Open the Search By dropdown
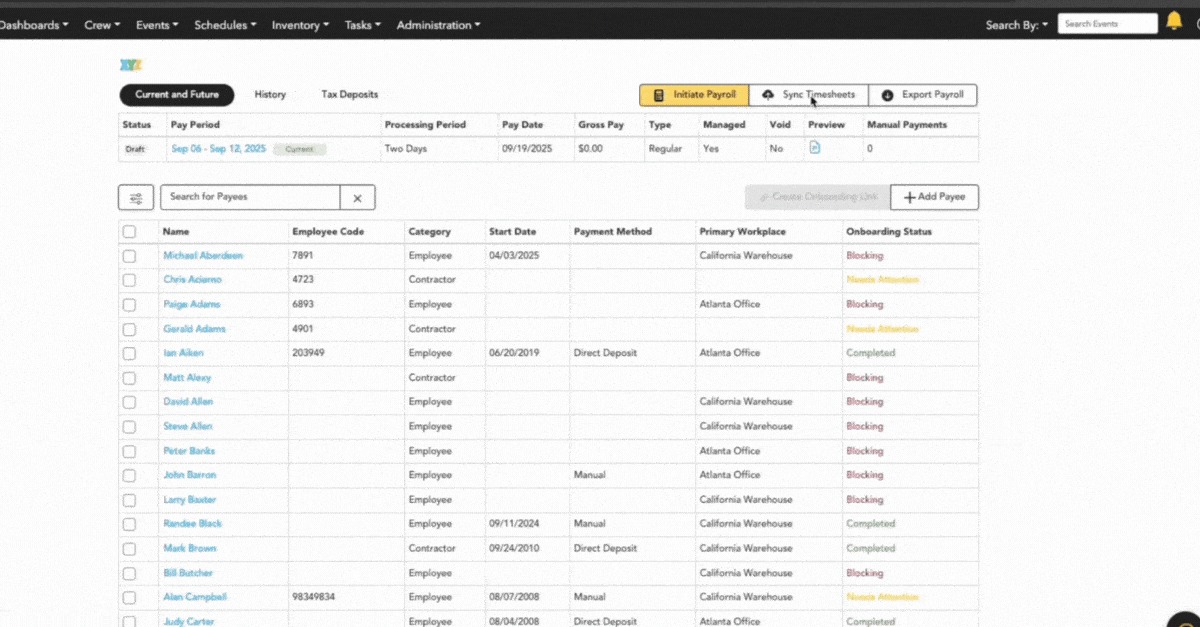The image size is (1200, 627). 1016,25
